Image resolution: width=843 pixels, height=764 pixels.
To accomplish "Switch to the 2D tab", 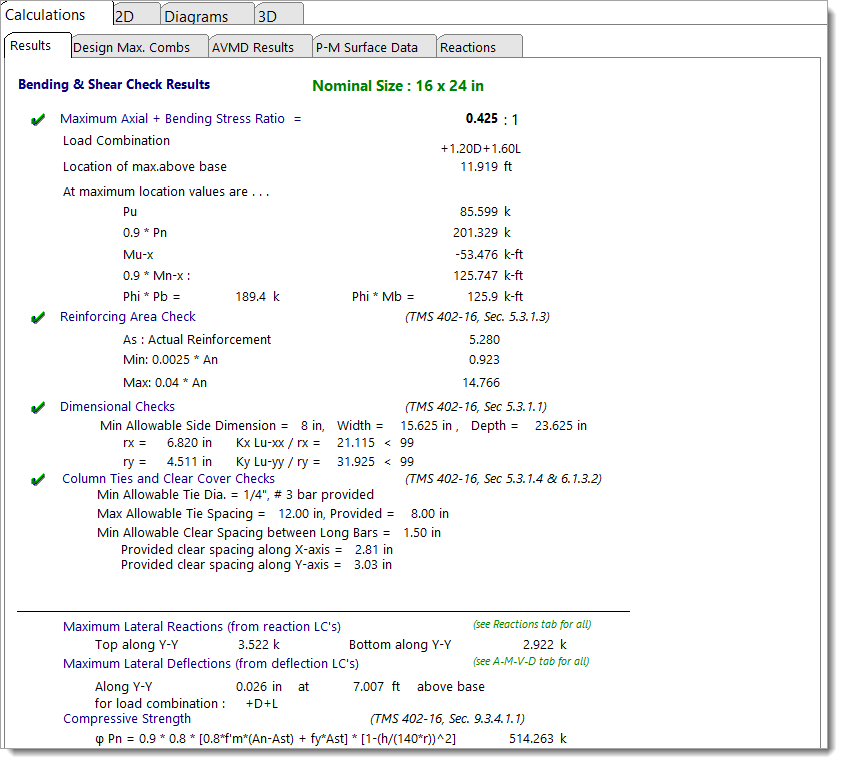I will pos(125,16).
